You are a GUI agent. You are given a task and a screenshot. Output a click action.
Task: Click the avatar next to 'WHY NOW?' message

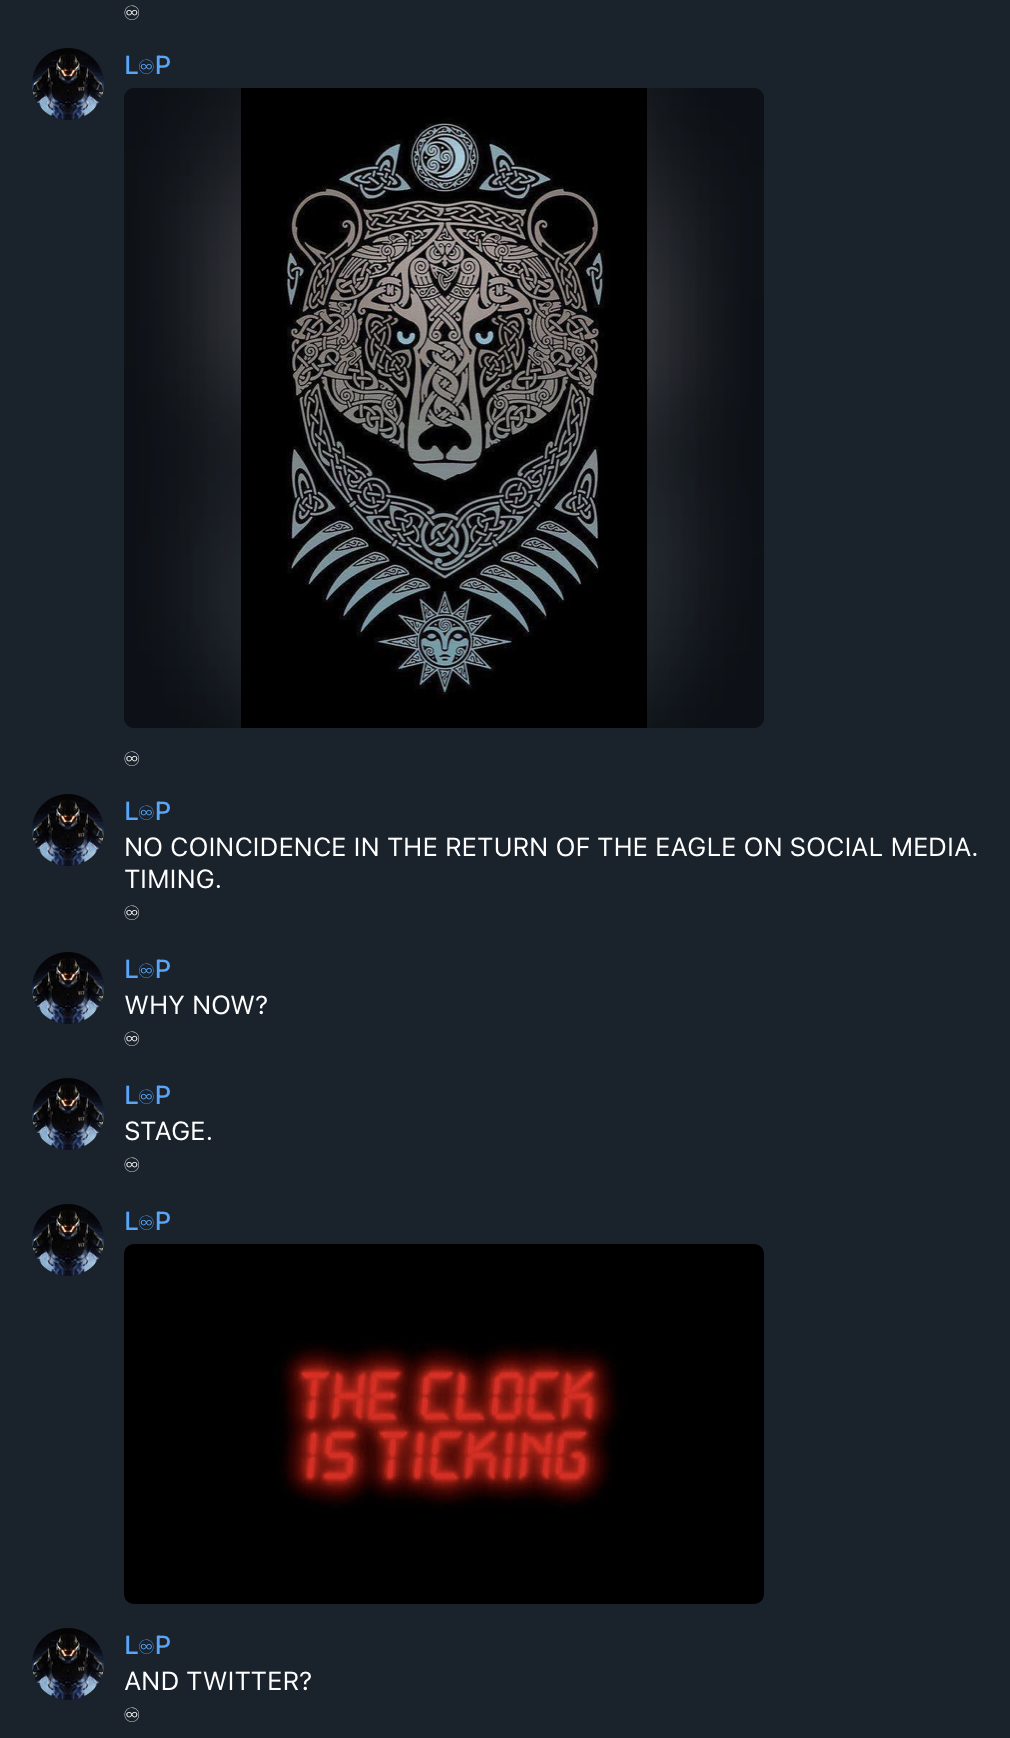[x=68, y=988]
